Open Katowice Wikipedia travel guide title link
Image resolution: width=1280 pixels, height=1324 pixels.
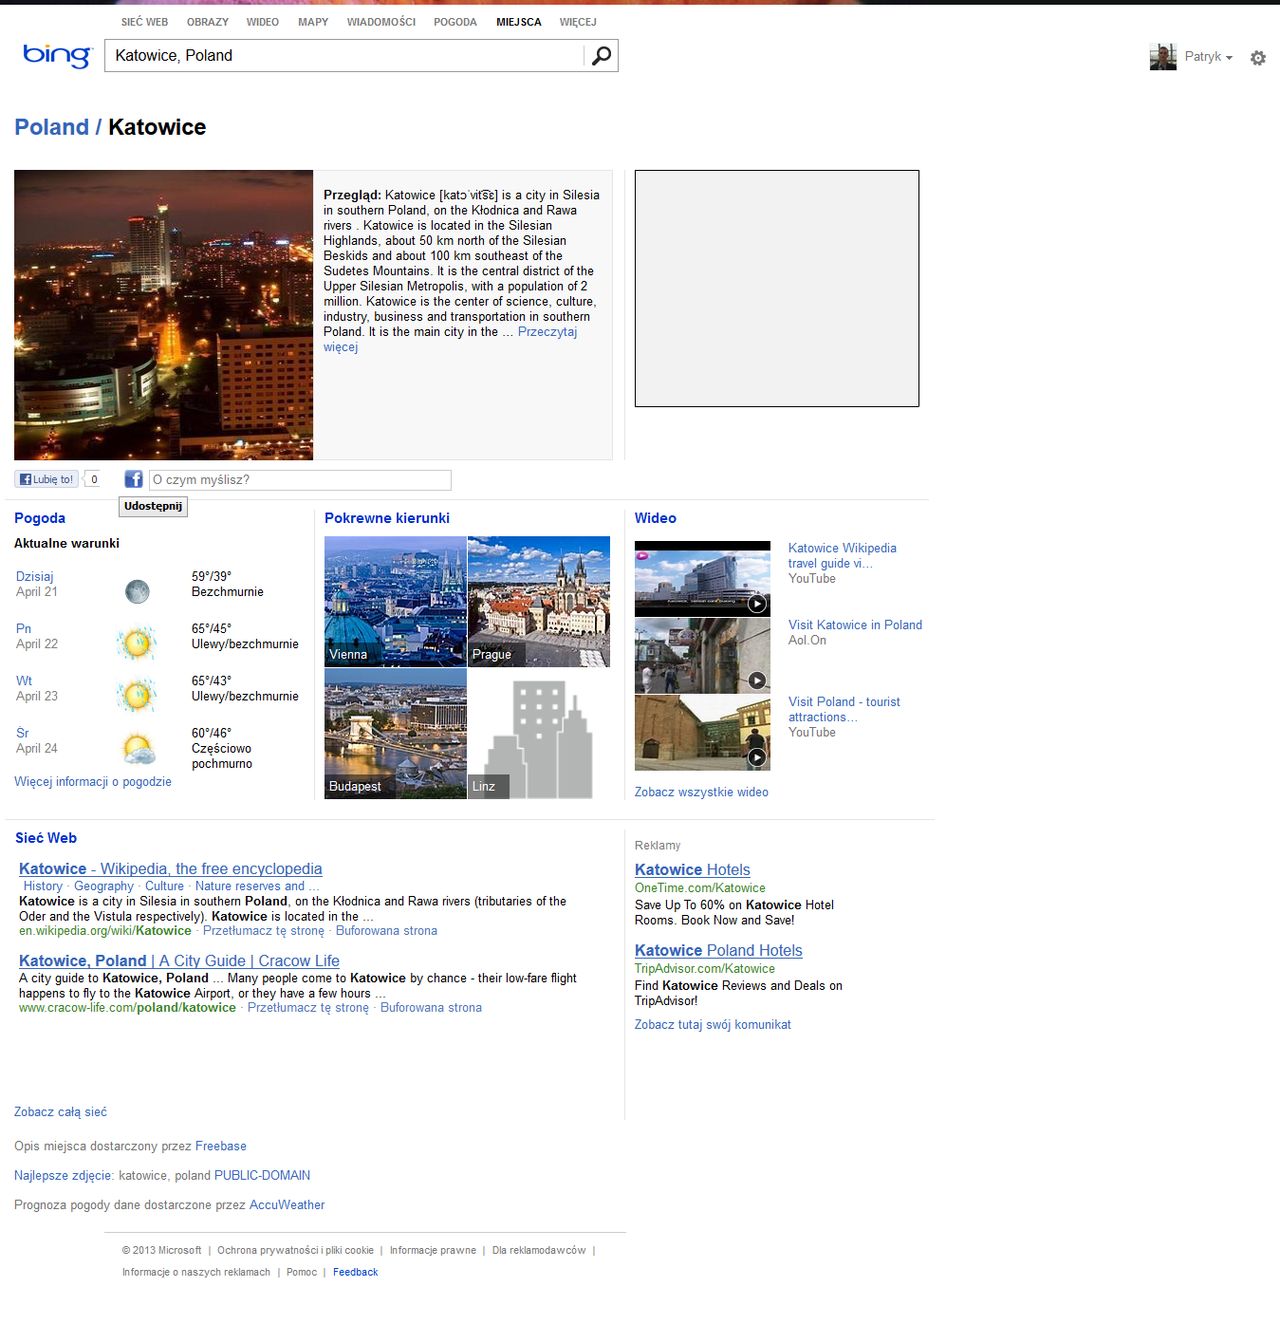click(x=842, y=556)
